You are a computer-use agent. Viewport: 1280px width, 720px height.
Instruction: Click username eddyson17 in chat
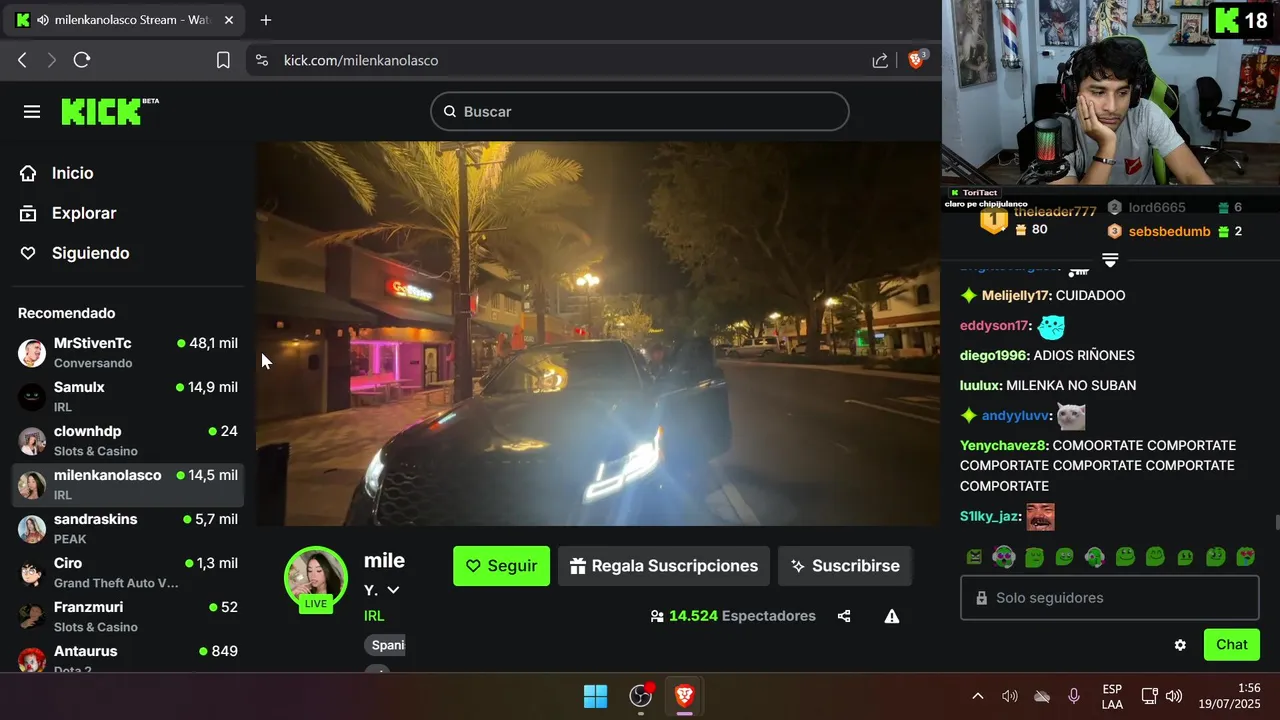click(x=994, y=326)
